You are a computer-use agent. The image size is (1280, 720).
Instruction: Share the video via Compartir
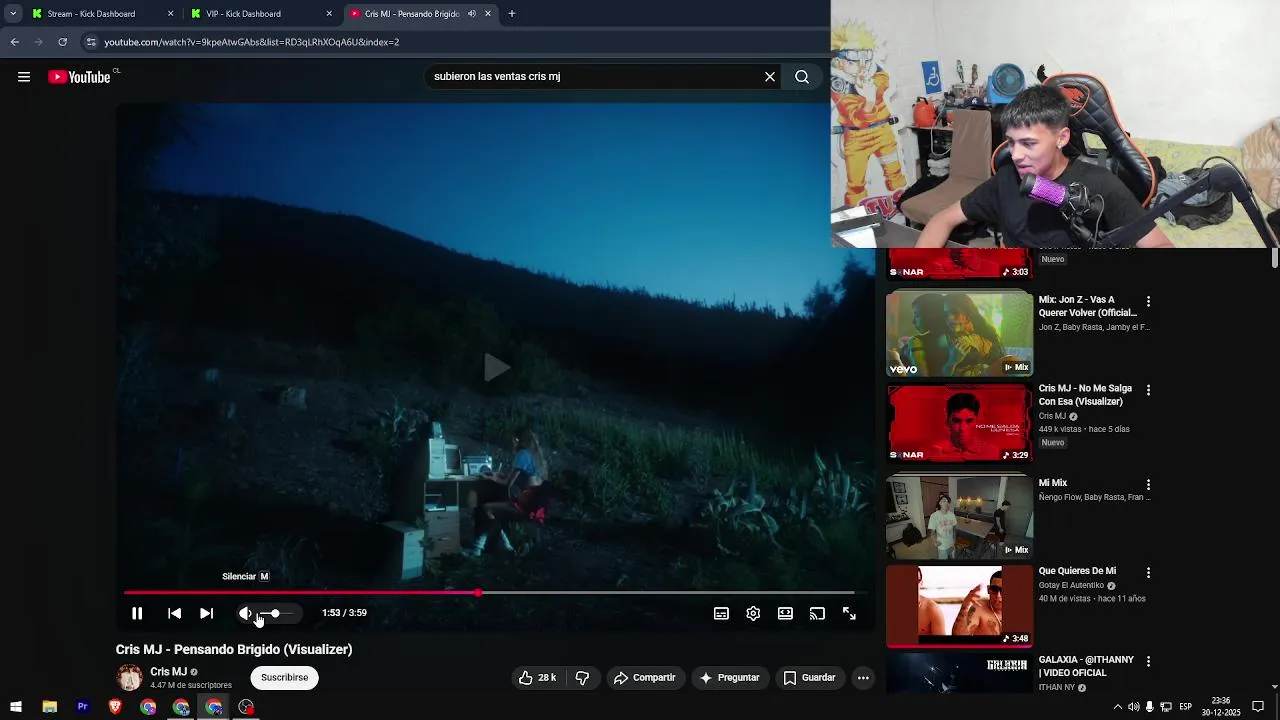click(x=644, y=678)
